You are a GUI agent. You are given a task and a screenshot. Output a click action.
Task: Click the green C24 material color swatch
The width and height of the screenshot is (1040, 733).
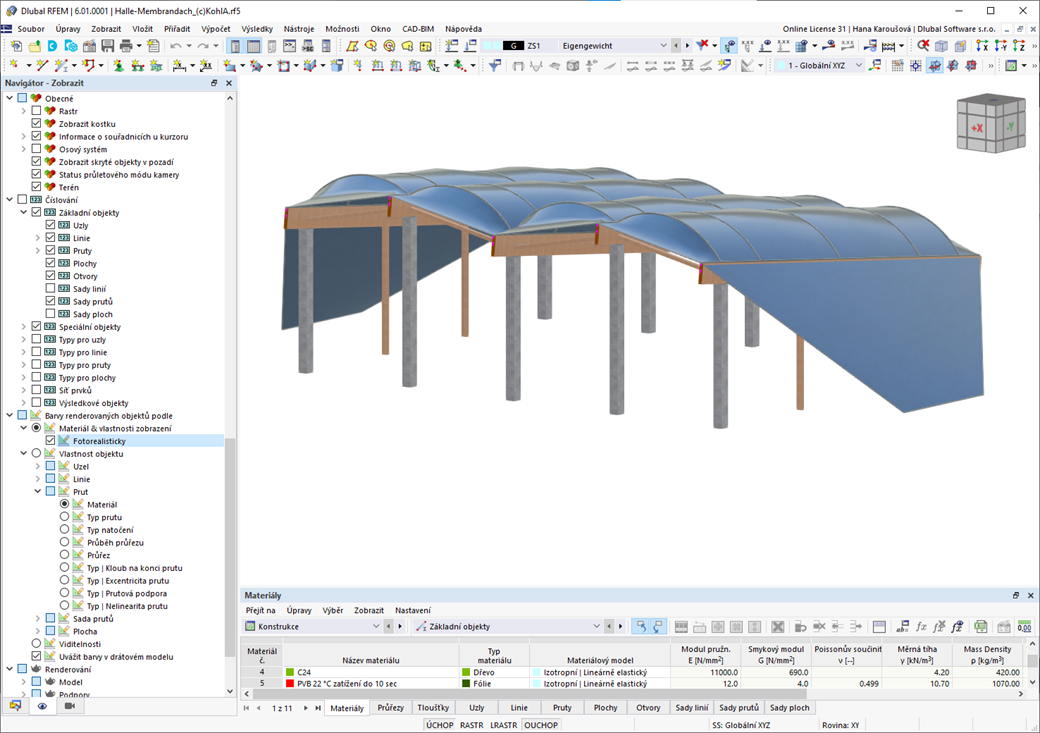(x=290, y=672)
